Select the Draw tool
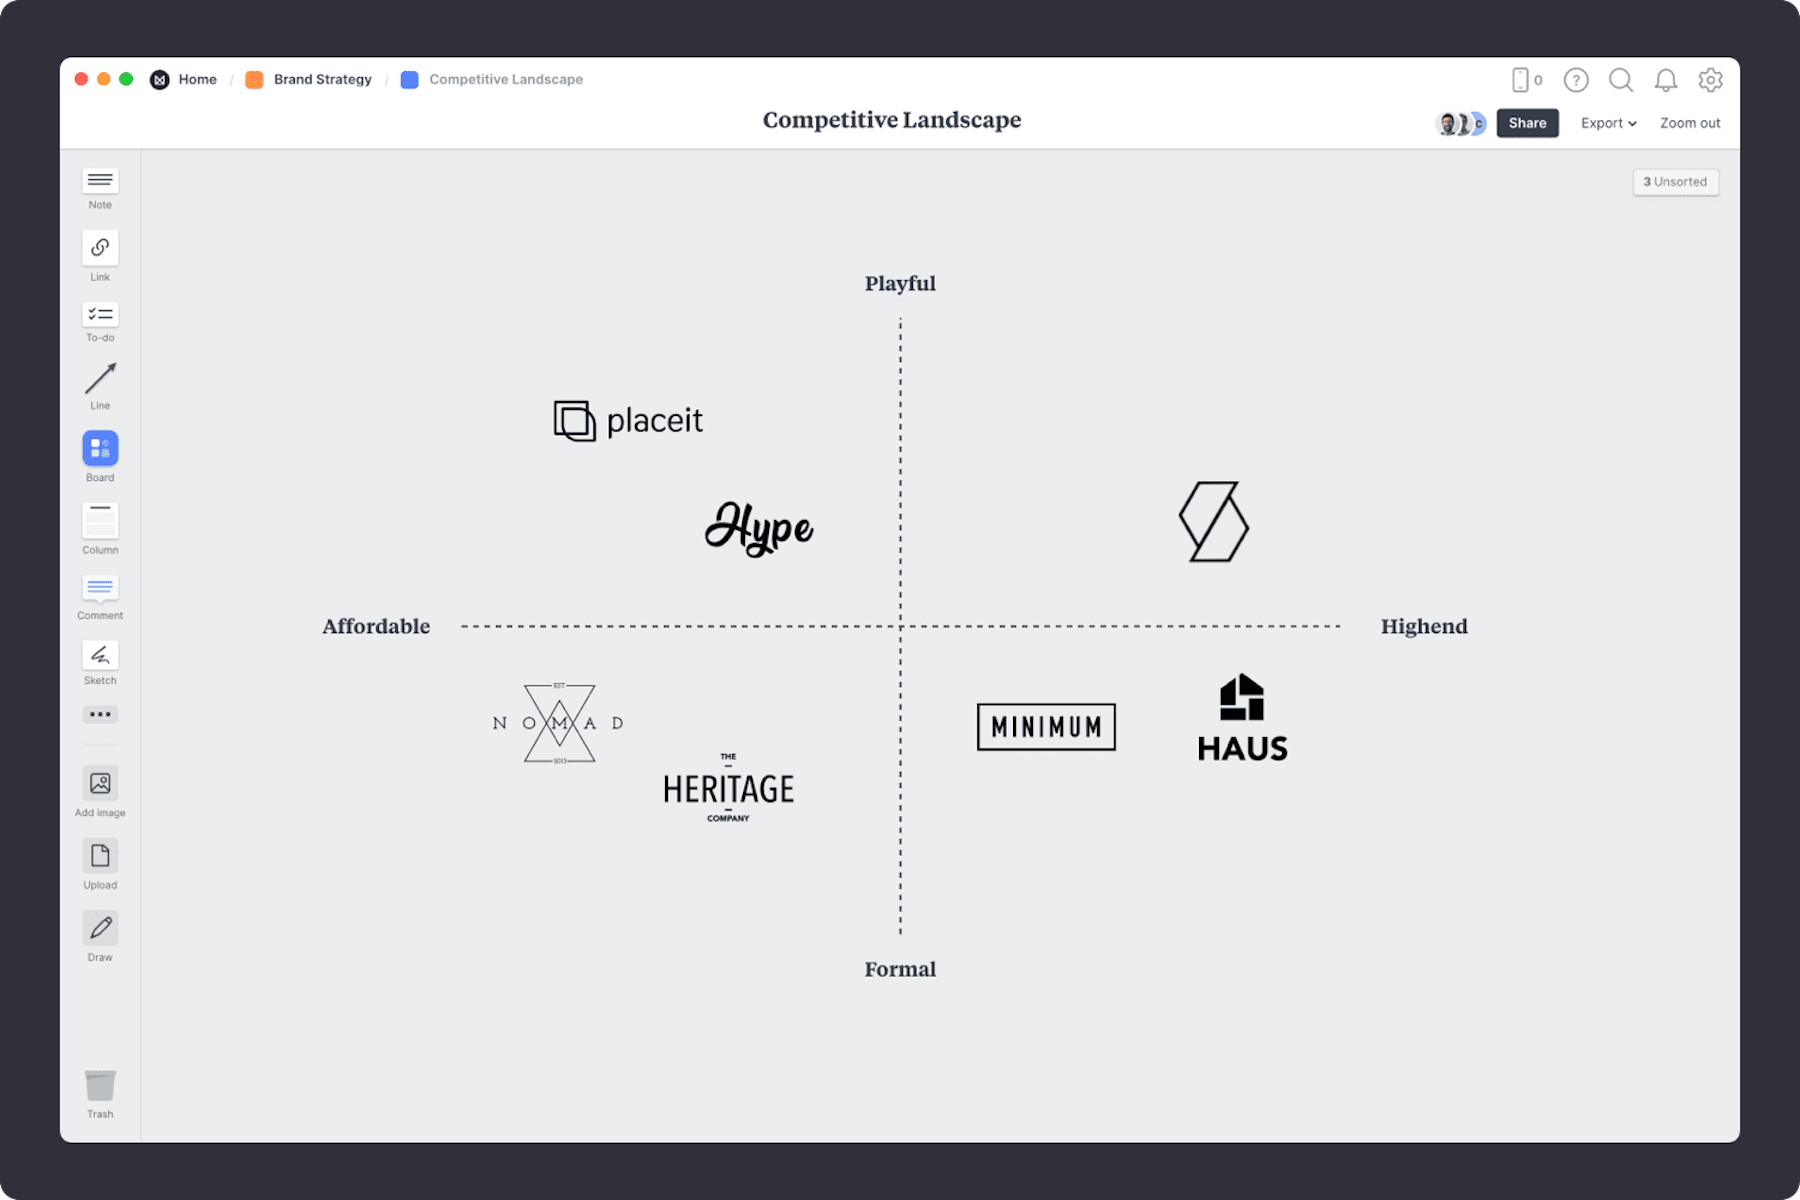Screen dimensions: 1800x1200 99,929
